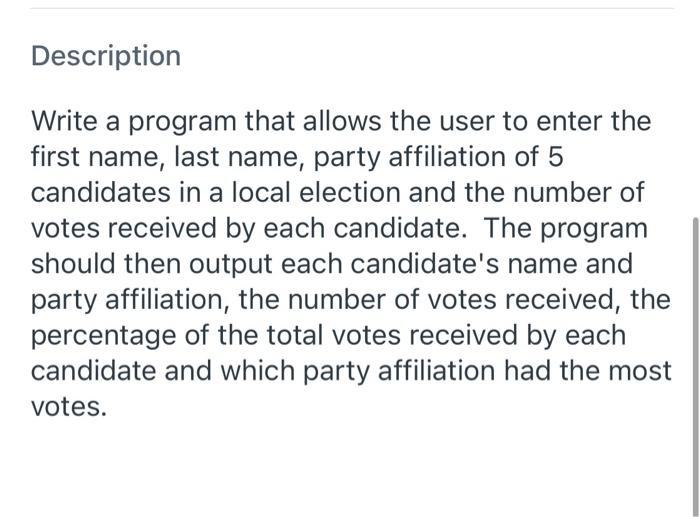This screenshot has height=517, width=700.
Task: Click the word "should" starting fifth line
Action: [73, 264]
